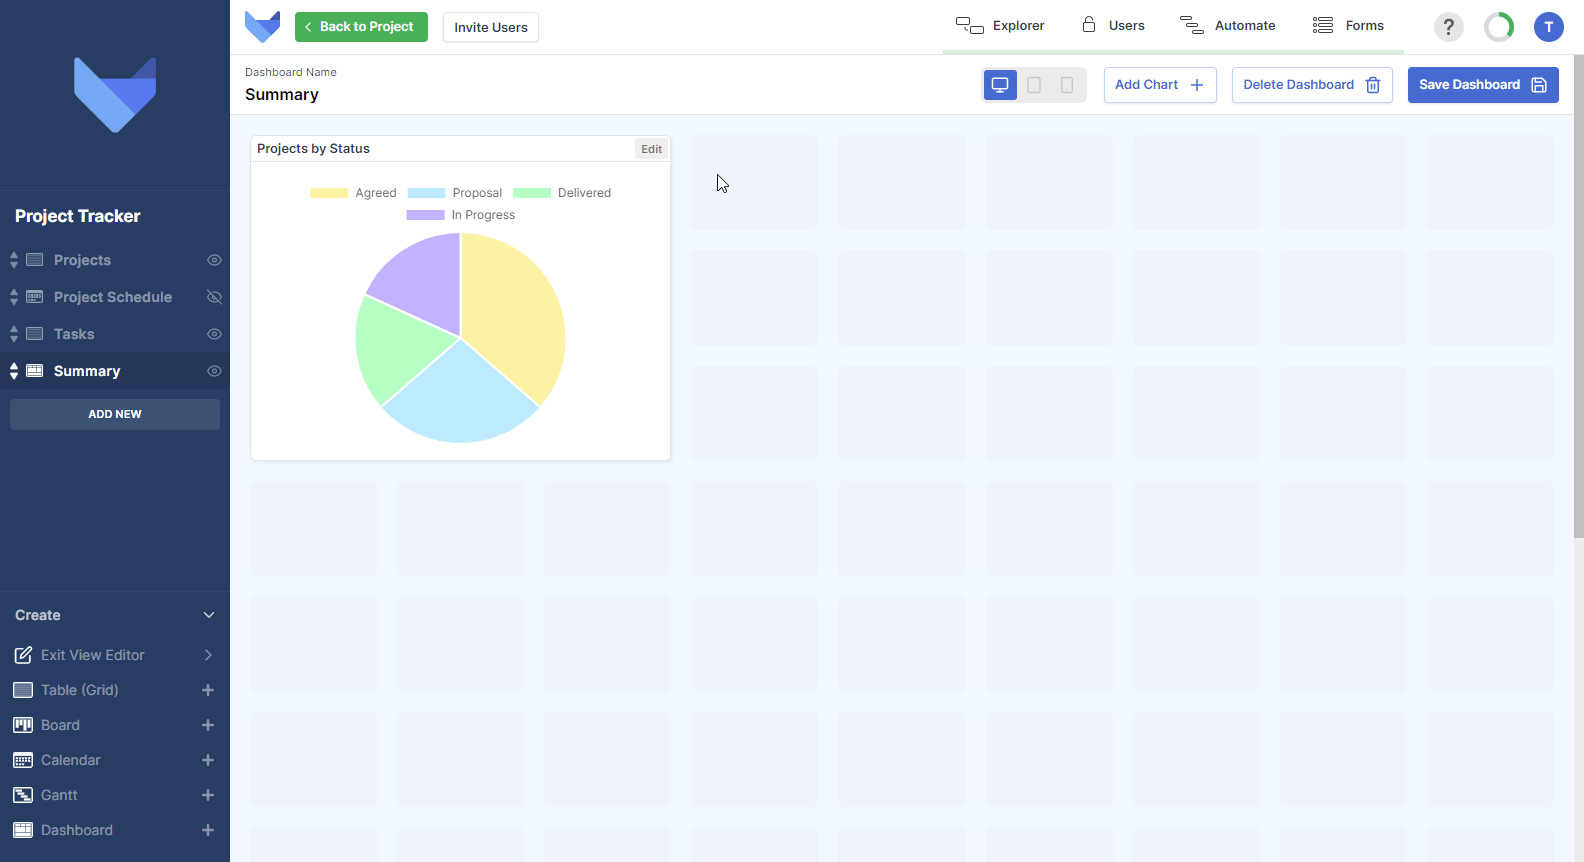The width and height of the screenshot is (1584, 862).
Task: Add a new Calendar view
Action: click(x=208, y=760)
